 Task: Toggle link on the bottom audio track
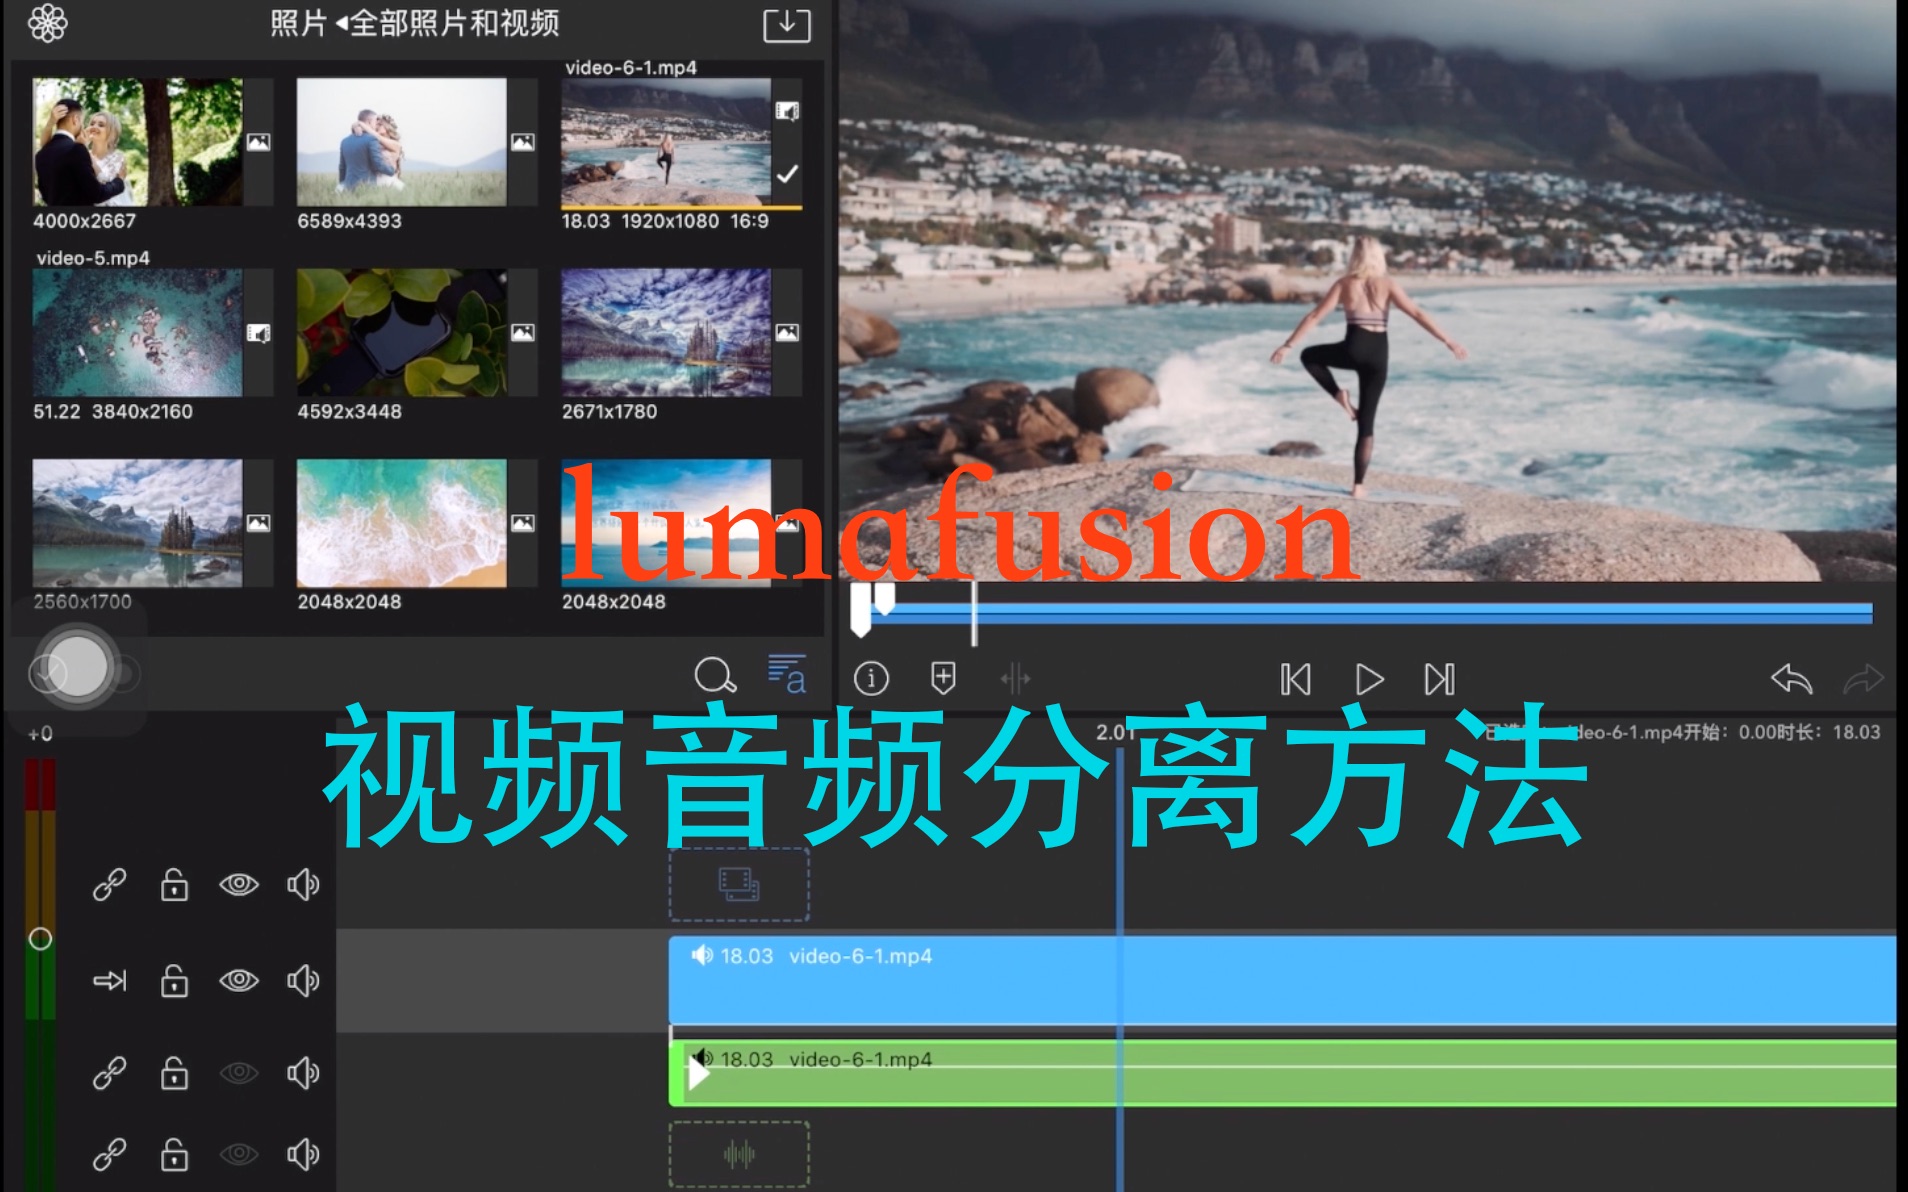tap(109, 1155)
